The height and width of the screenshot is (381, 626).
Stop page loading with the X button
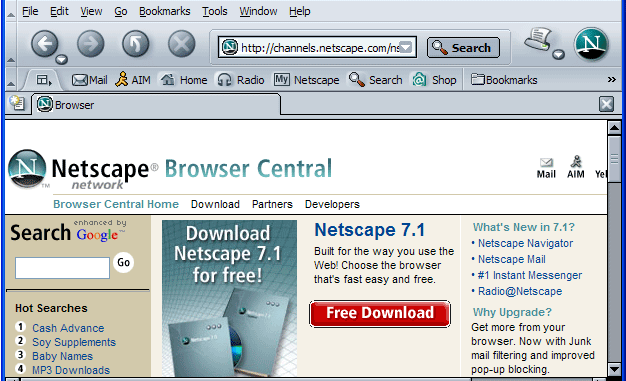[182, 43]
